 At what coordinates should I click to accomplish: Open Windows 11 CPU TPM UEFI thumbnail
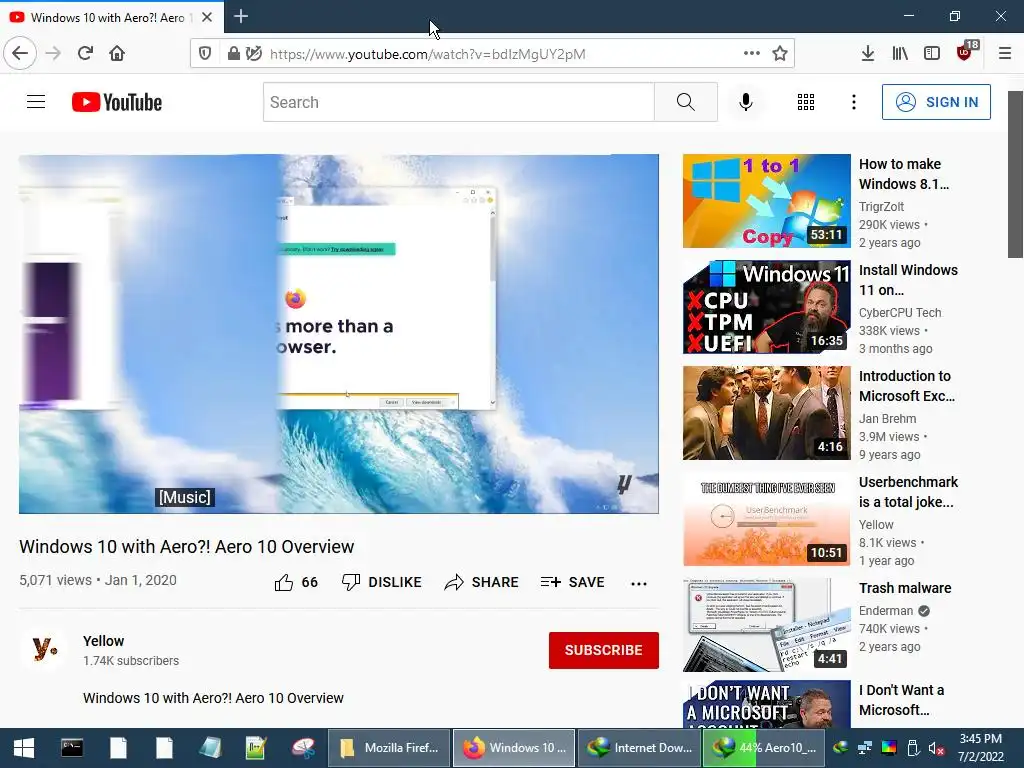click(x=767, y=307)
